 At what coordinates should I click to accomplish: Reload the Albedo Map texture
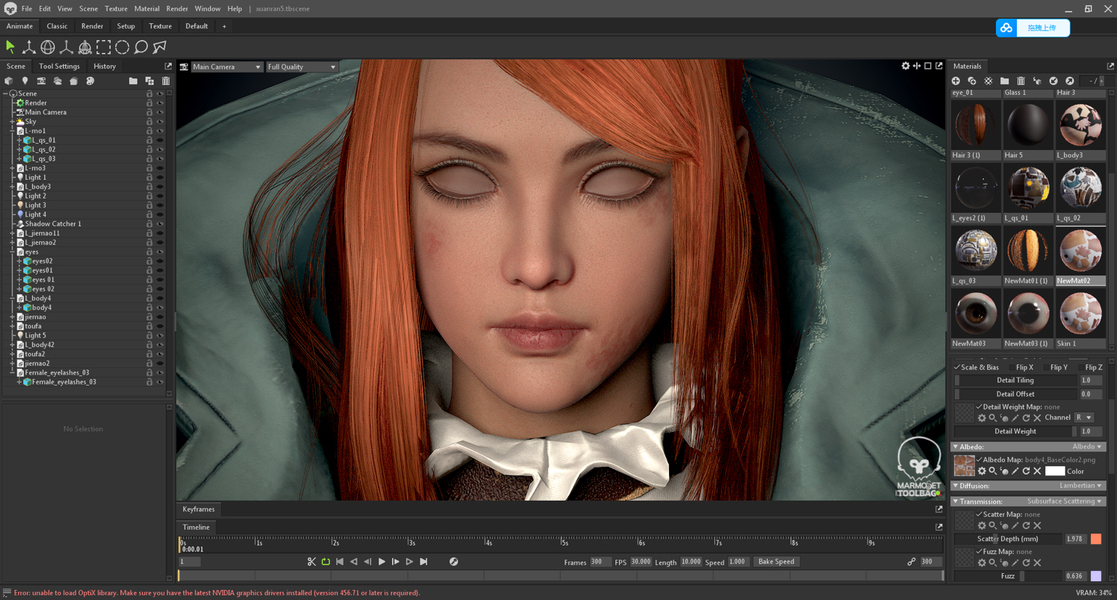coord(1026,471)
